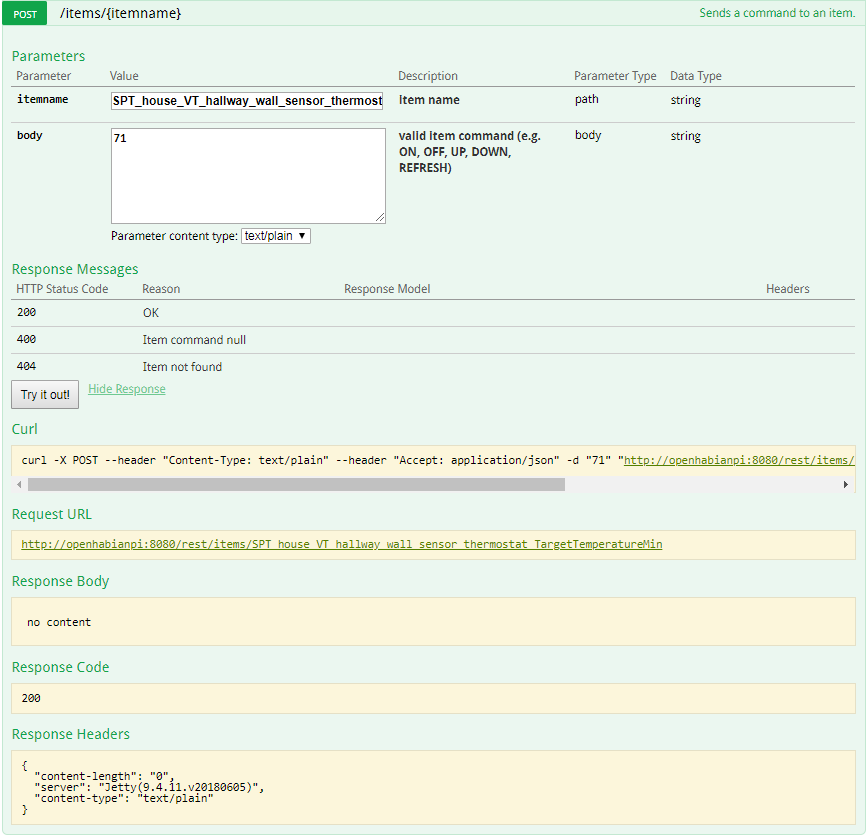Click the 'no content' Response Body text

[x=59, y=622]
